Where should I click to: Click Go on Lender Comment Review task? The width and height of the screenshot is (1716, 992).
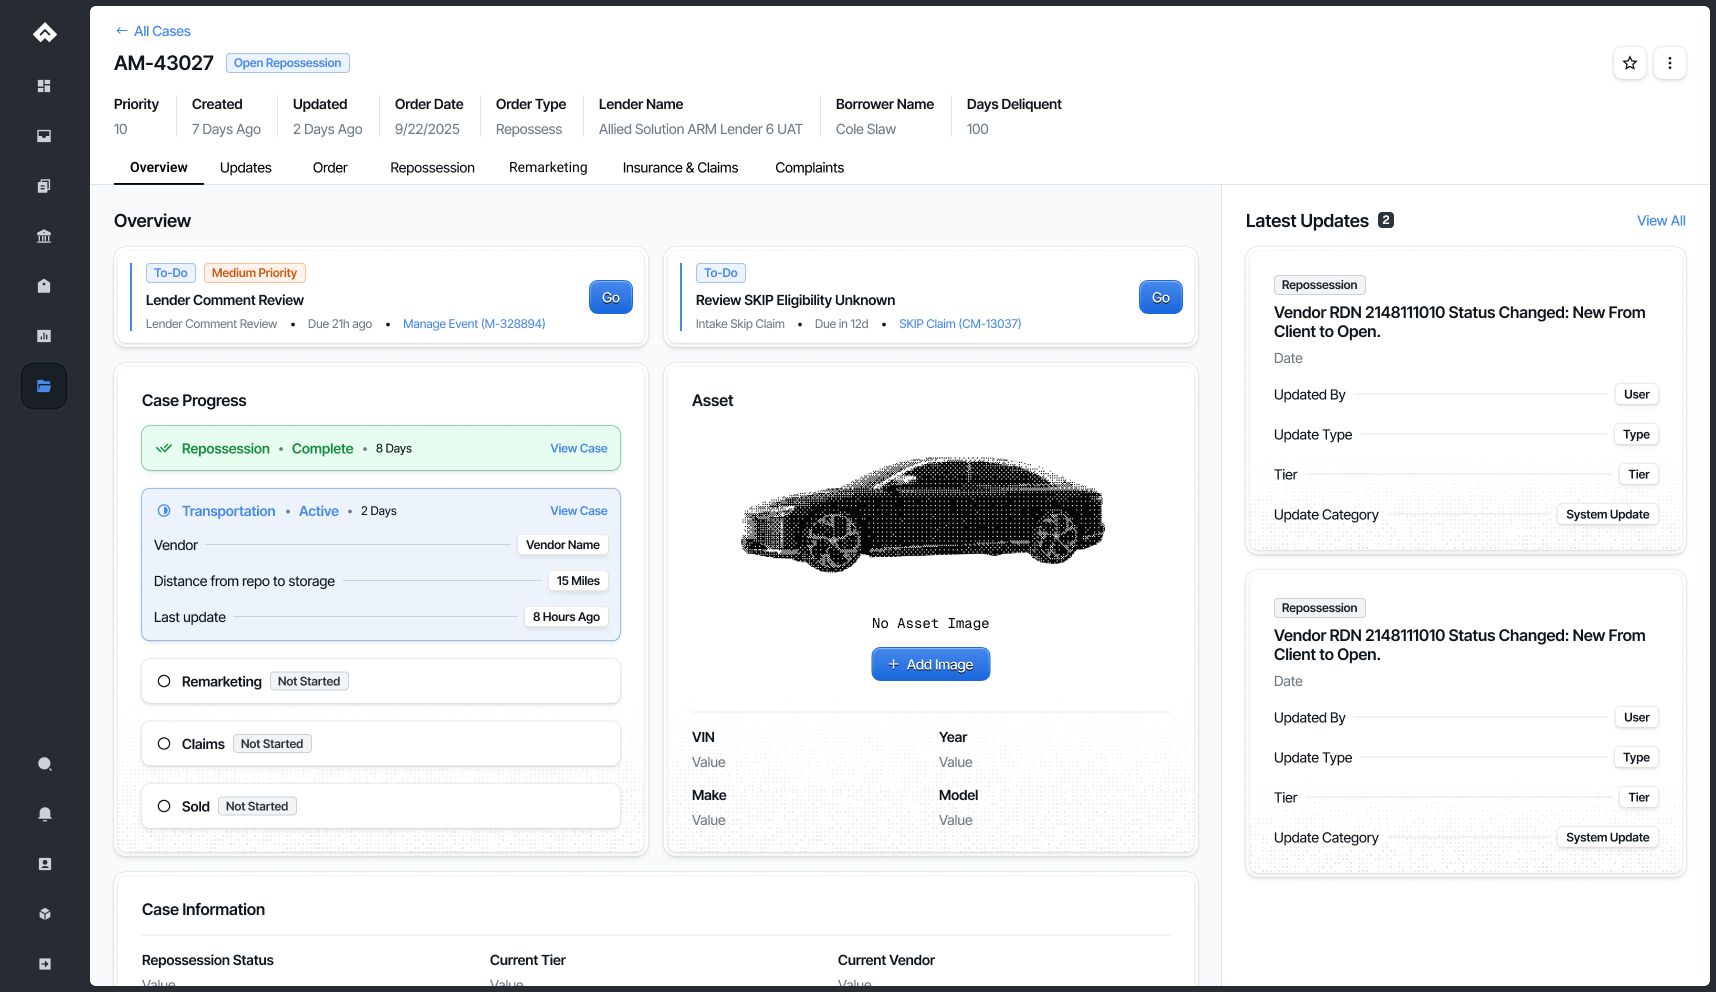(610, 297)
